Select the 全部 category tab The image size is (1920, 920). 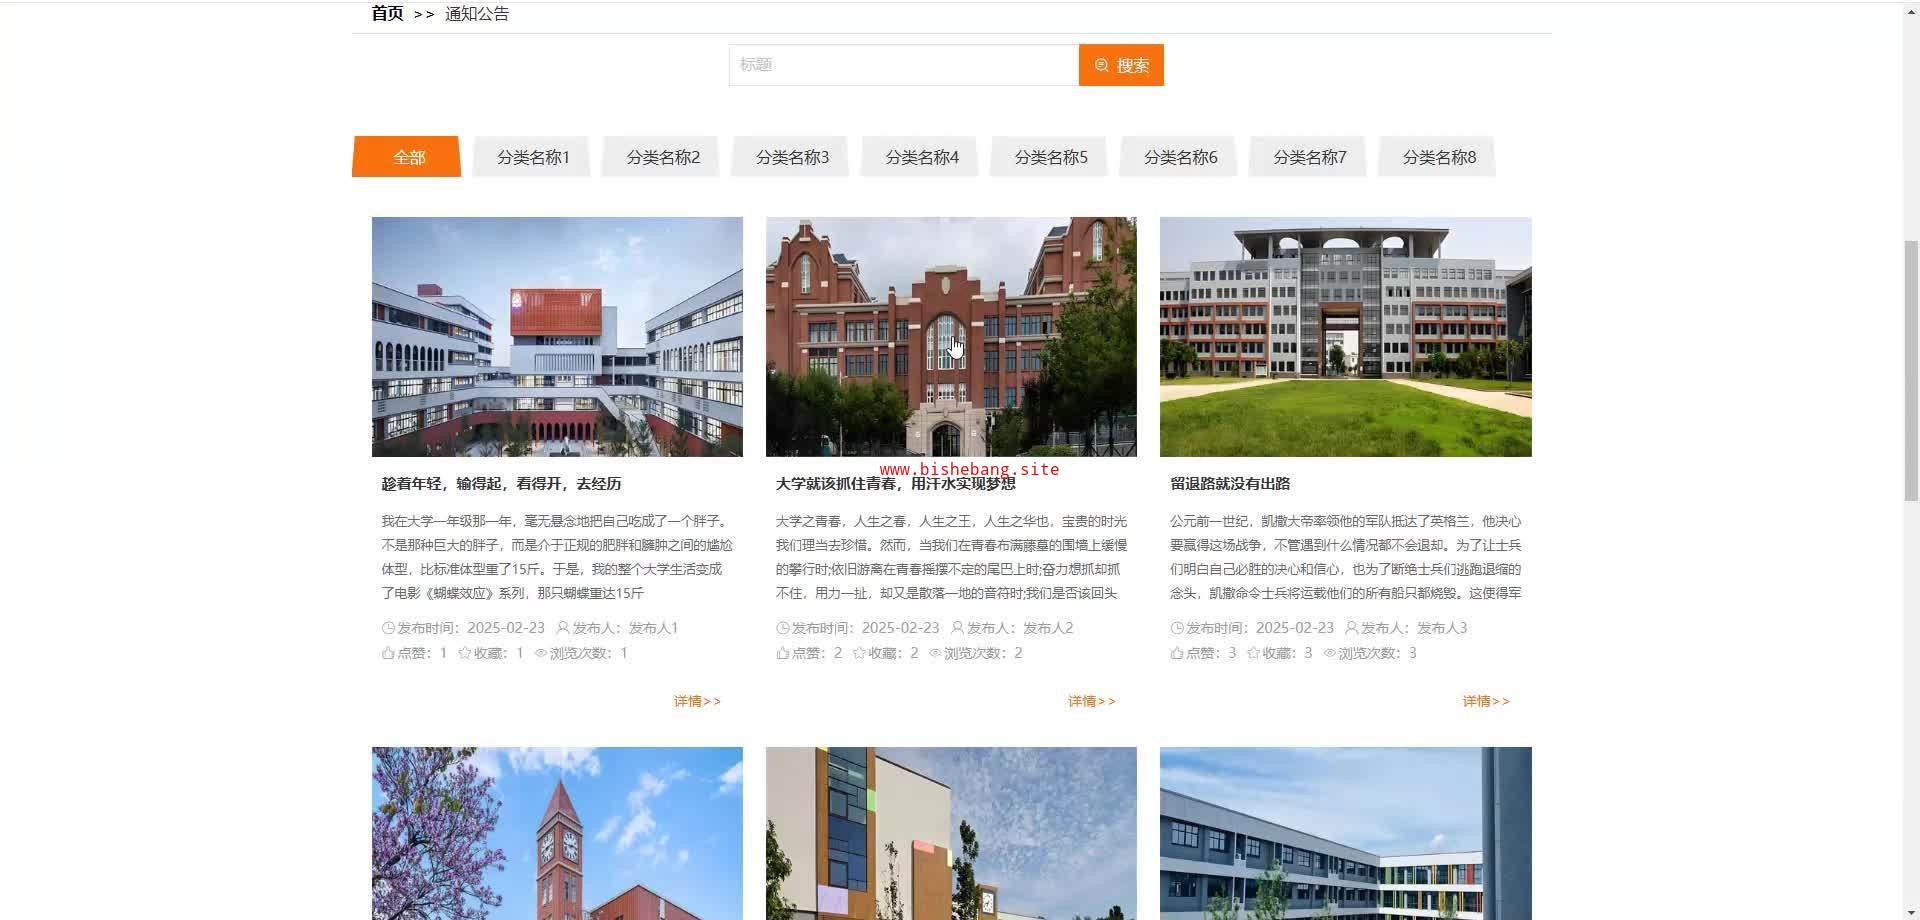pyautogui.click(x=407, y=157)
